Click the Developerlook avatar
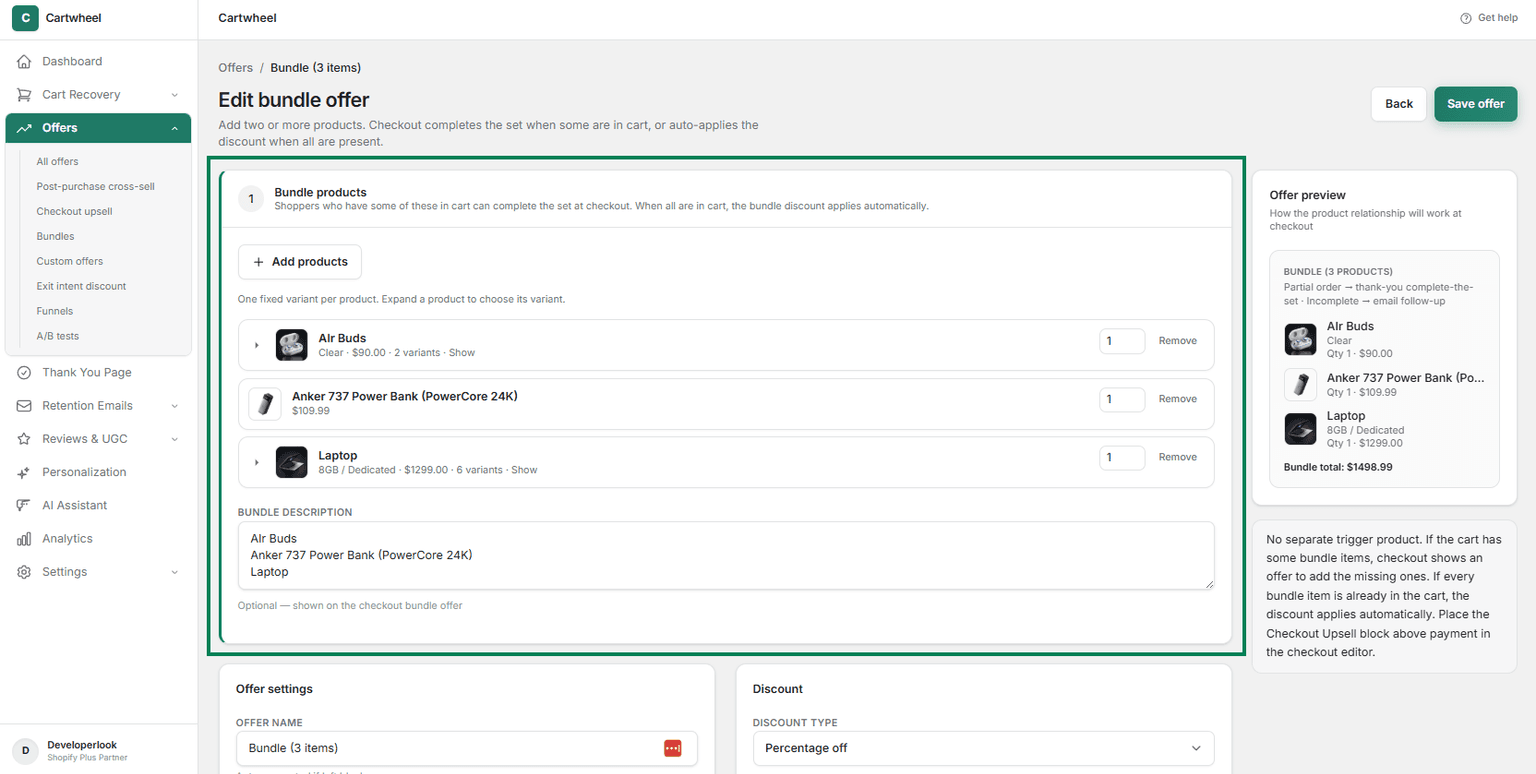 tap(25, 751)
